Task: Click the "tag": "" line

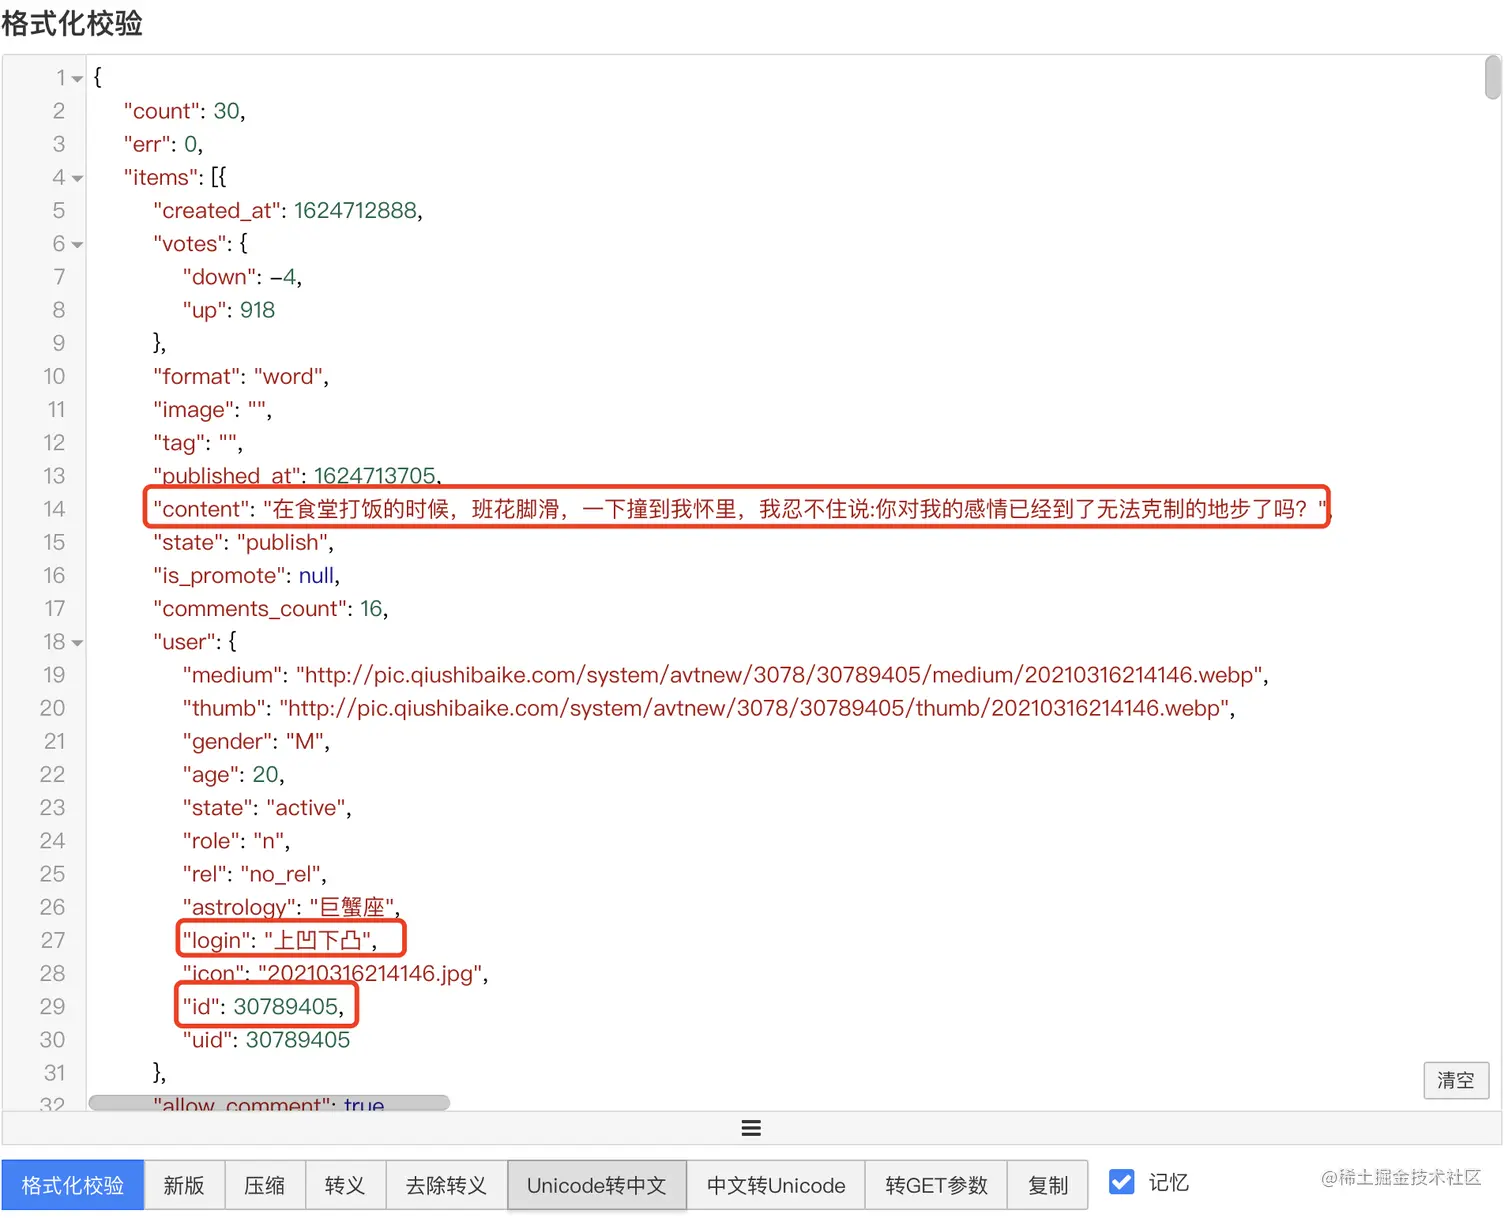Action: [198, 442]
